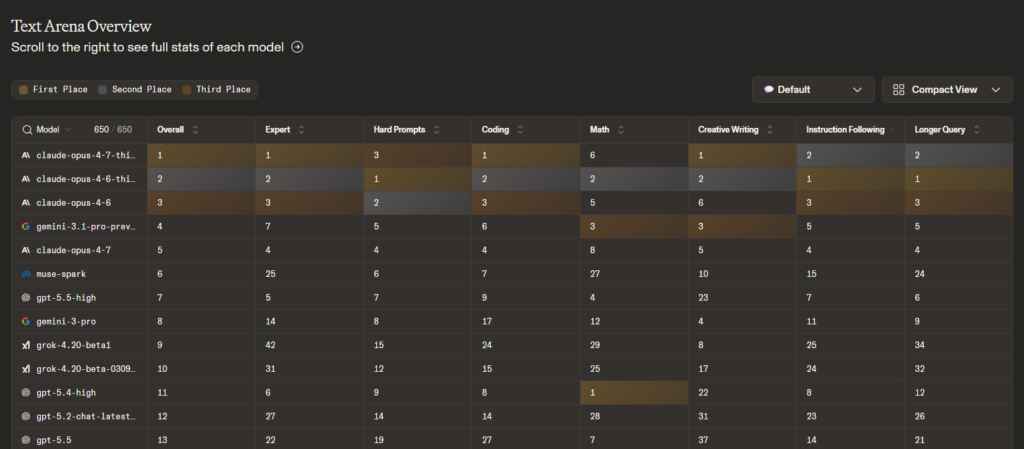The height and width of the screenshot is (449, 1024).
Task: Sort by Coding column arrows
Action: (x=520, y=130)
